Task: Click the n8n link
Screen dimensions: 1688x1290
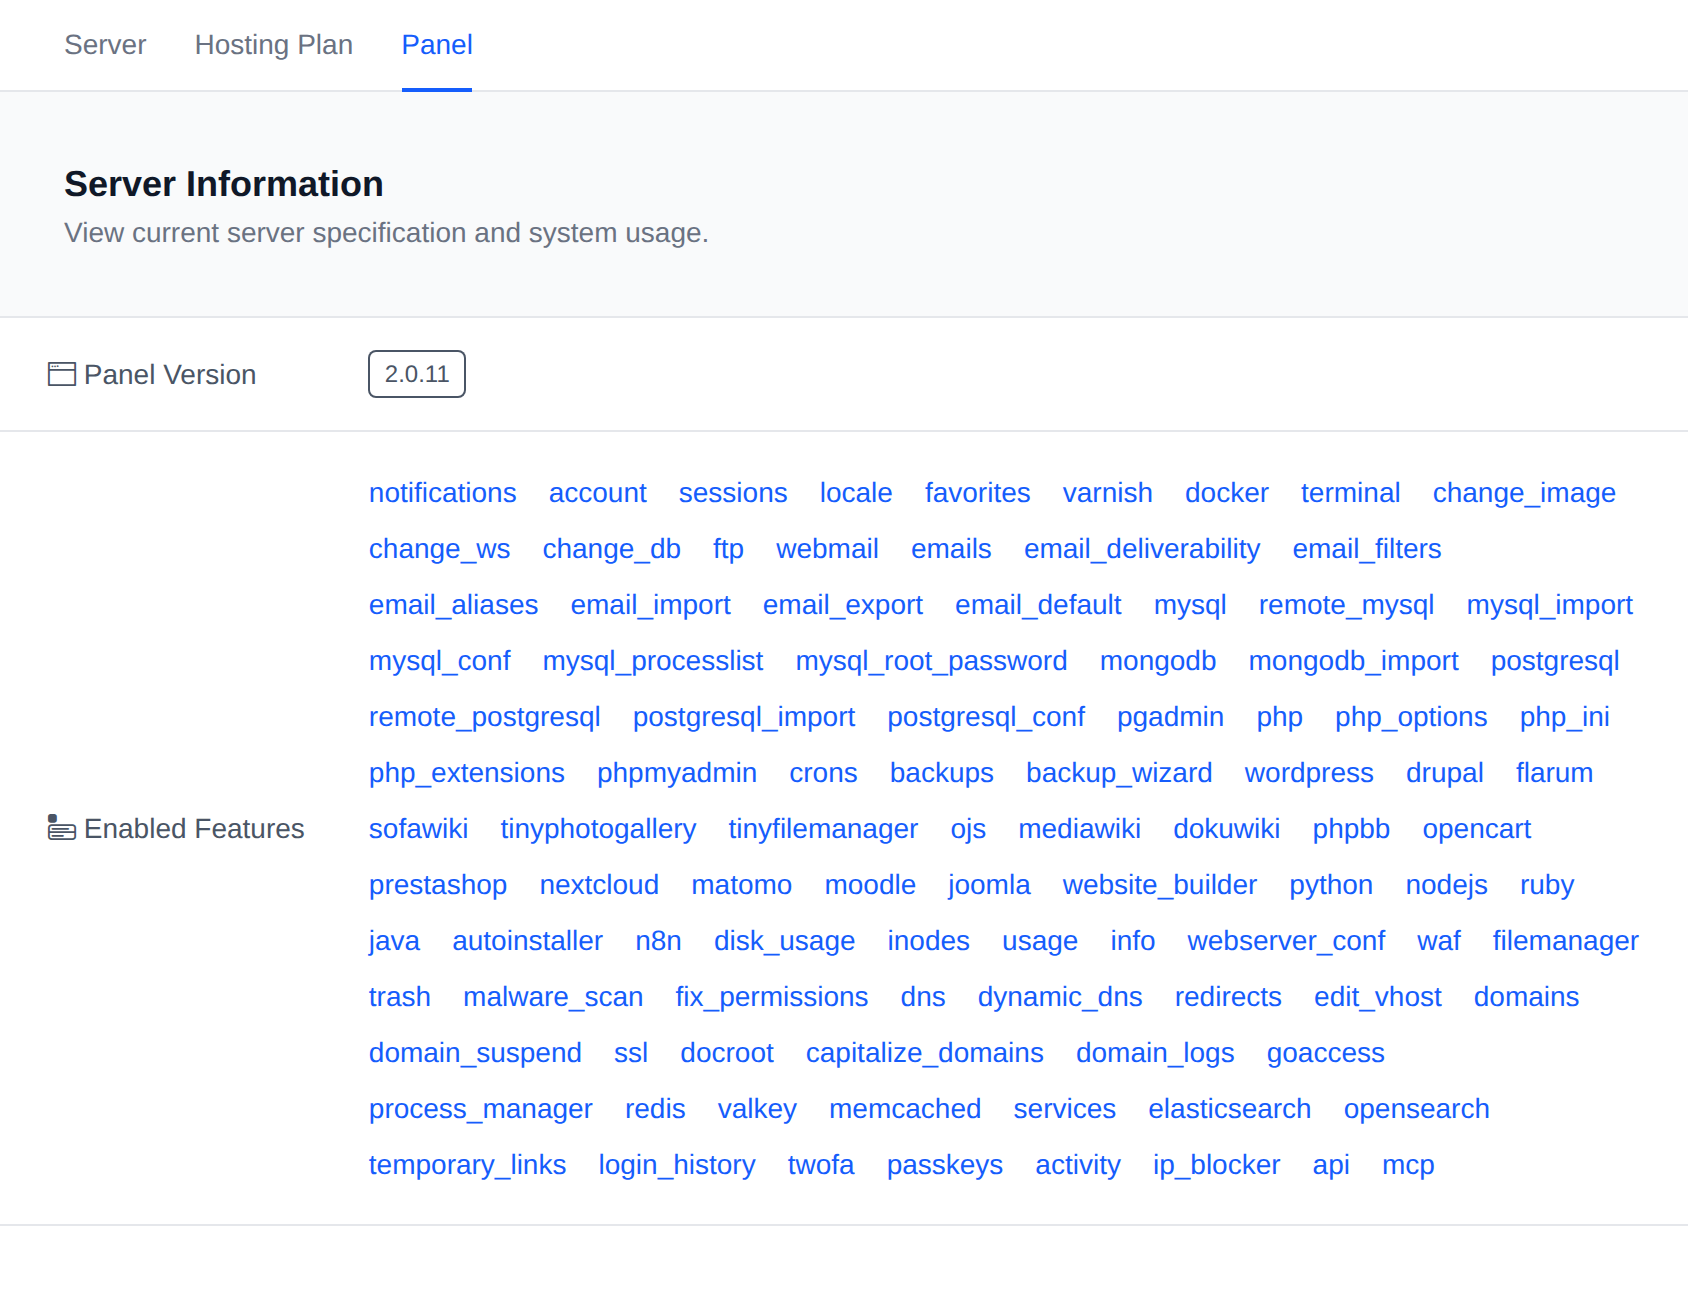Action: coord(658,941)
